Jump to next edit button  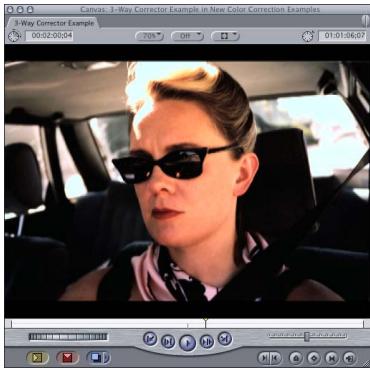coord(225,338)
